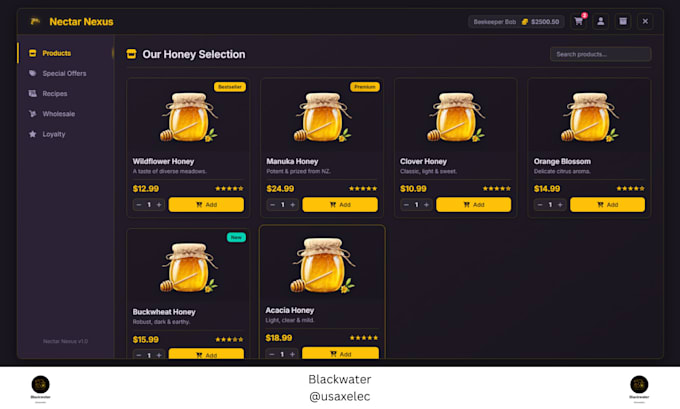Viewport: 680px width, 409px height.
Task: Open the user profile icon
Action: [x=601, y=21]
